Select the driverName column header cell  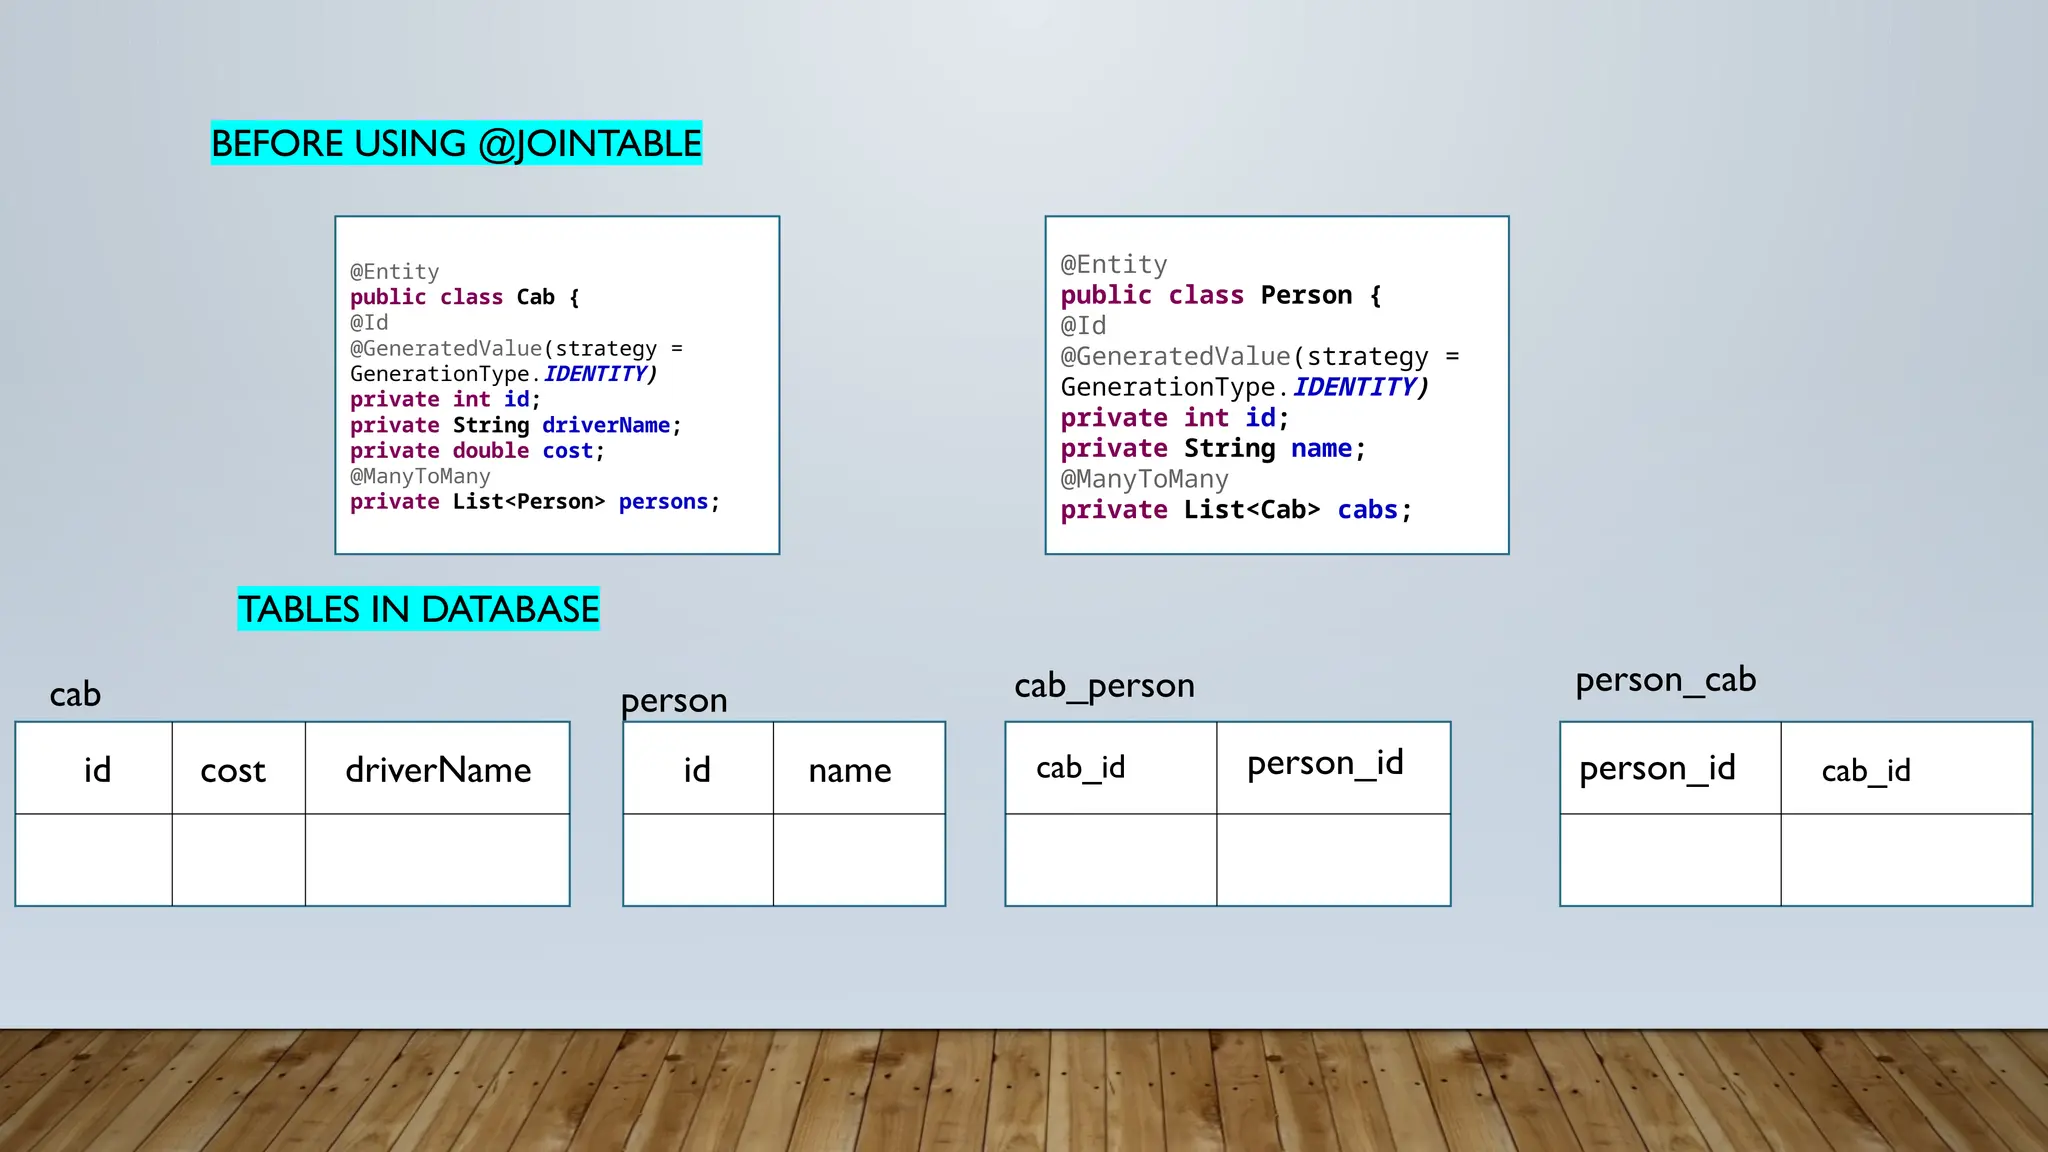(x=437, y=769)
